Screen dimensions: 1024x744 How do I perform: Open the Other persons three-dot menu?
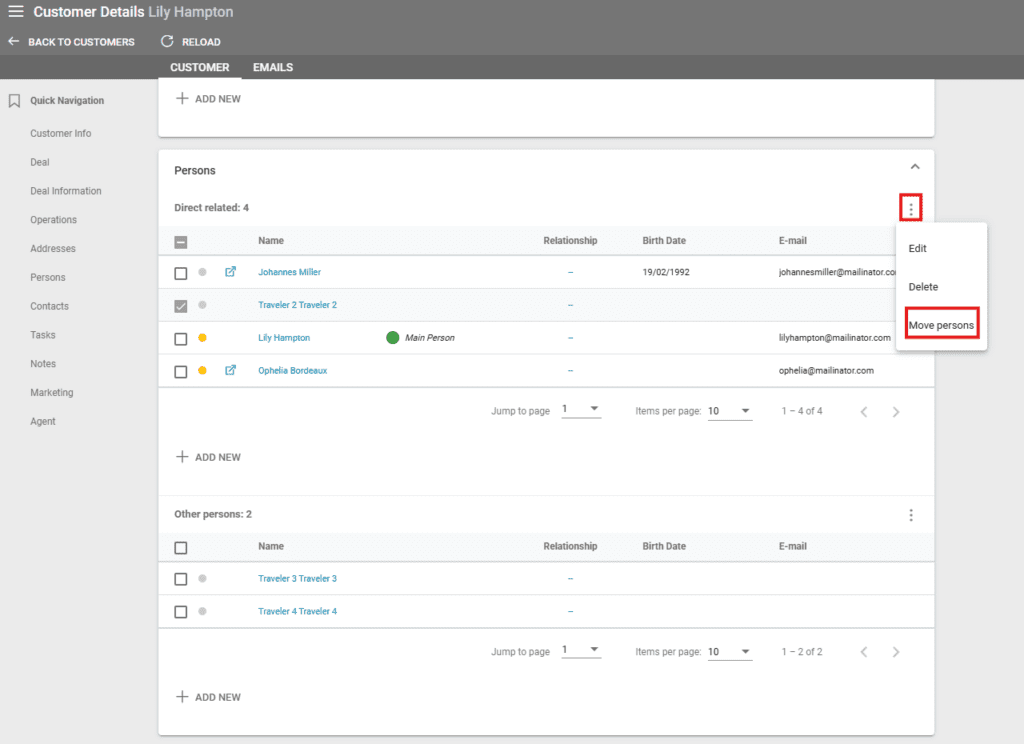click(910, 515)
